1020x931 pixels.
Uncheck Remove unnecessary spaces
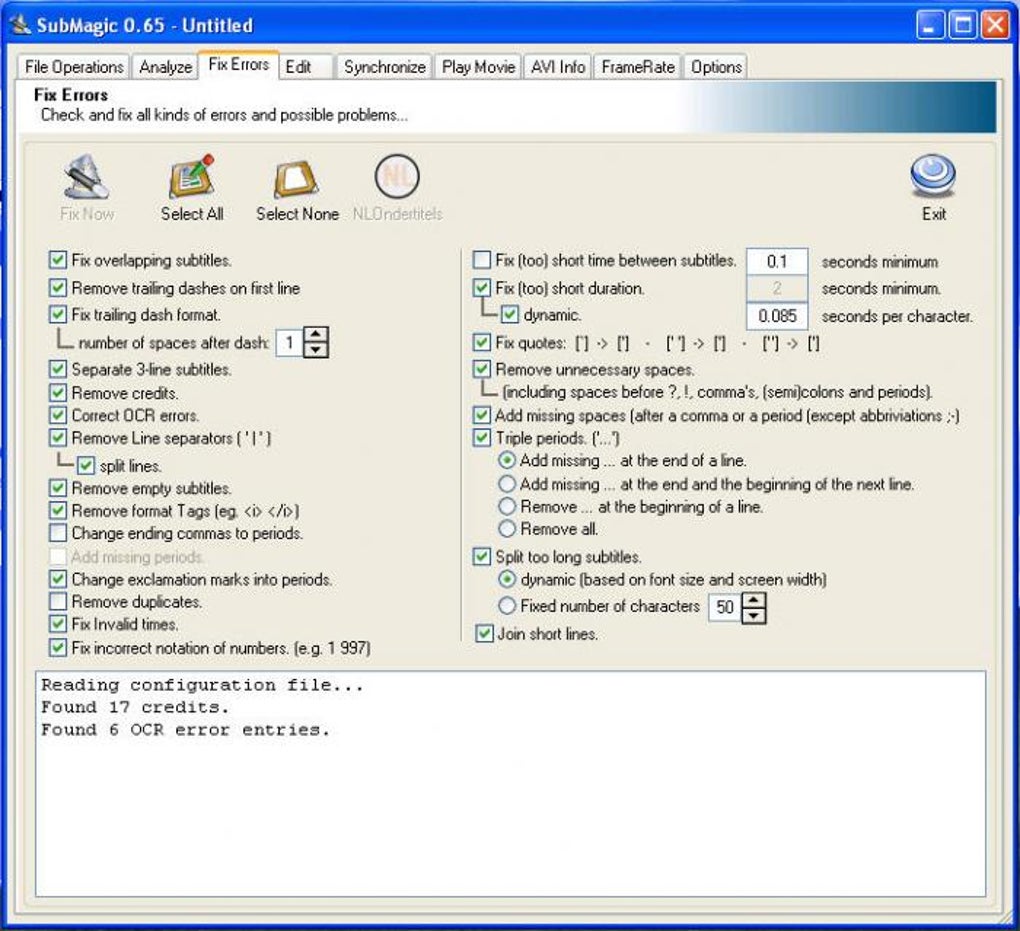(482, 370)
